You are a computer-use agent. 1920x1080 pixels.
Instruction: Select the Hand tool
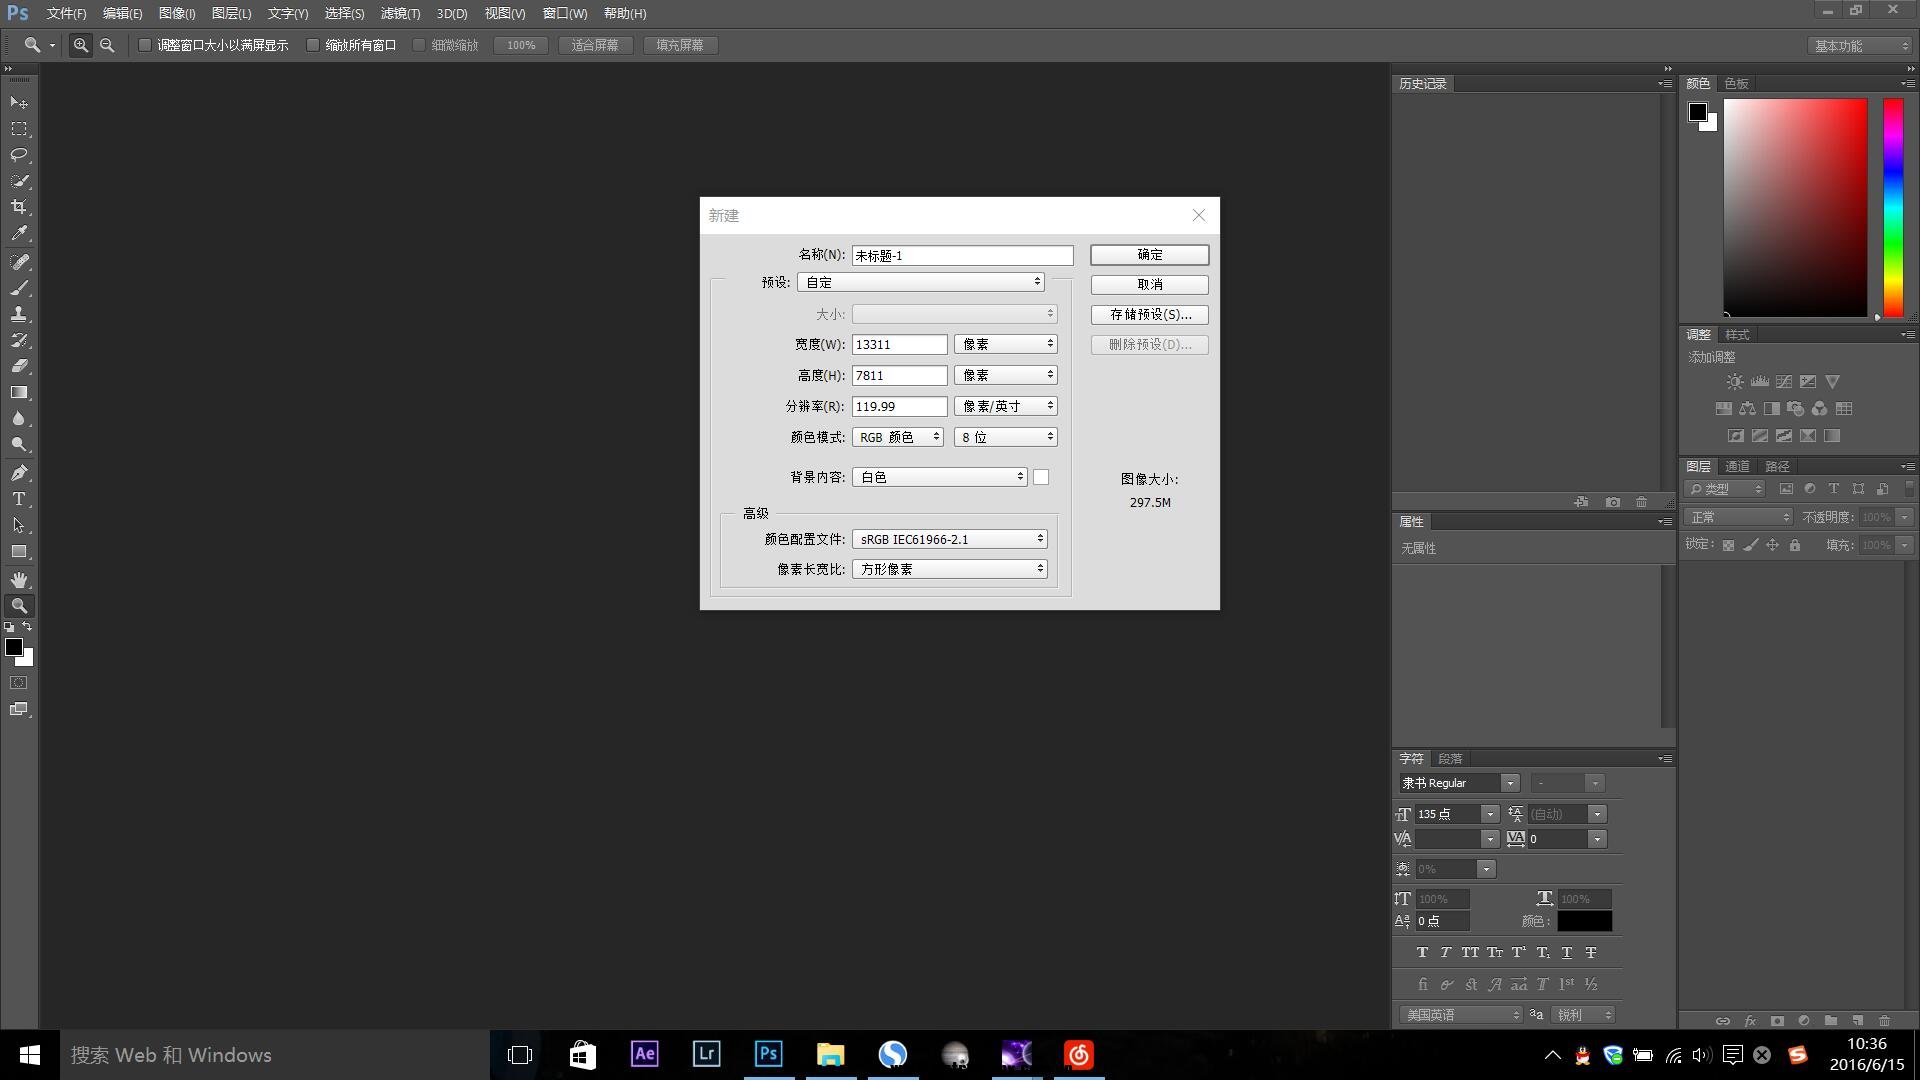(19, 580)
